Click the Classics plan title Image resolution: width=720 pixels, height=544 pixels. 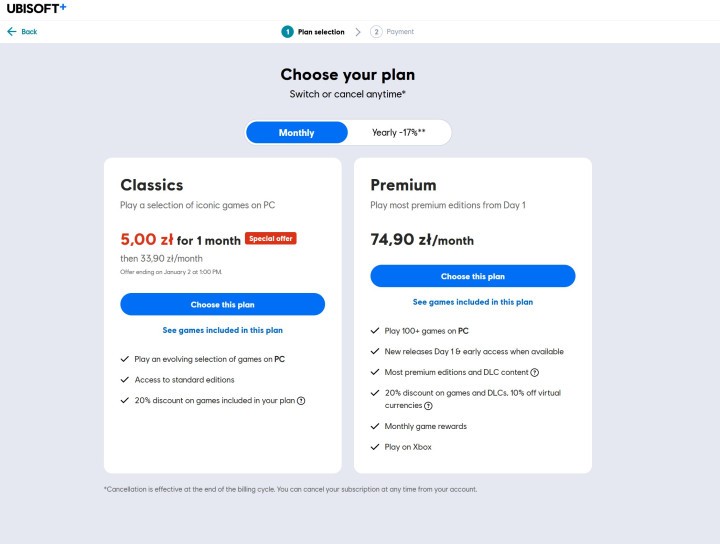click(x=152, y=185)
